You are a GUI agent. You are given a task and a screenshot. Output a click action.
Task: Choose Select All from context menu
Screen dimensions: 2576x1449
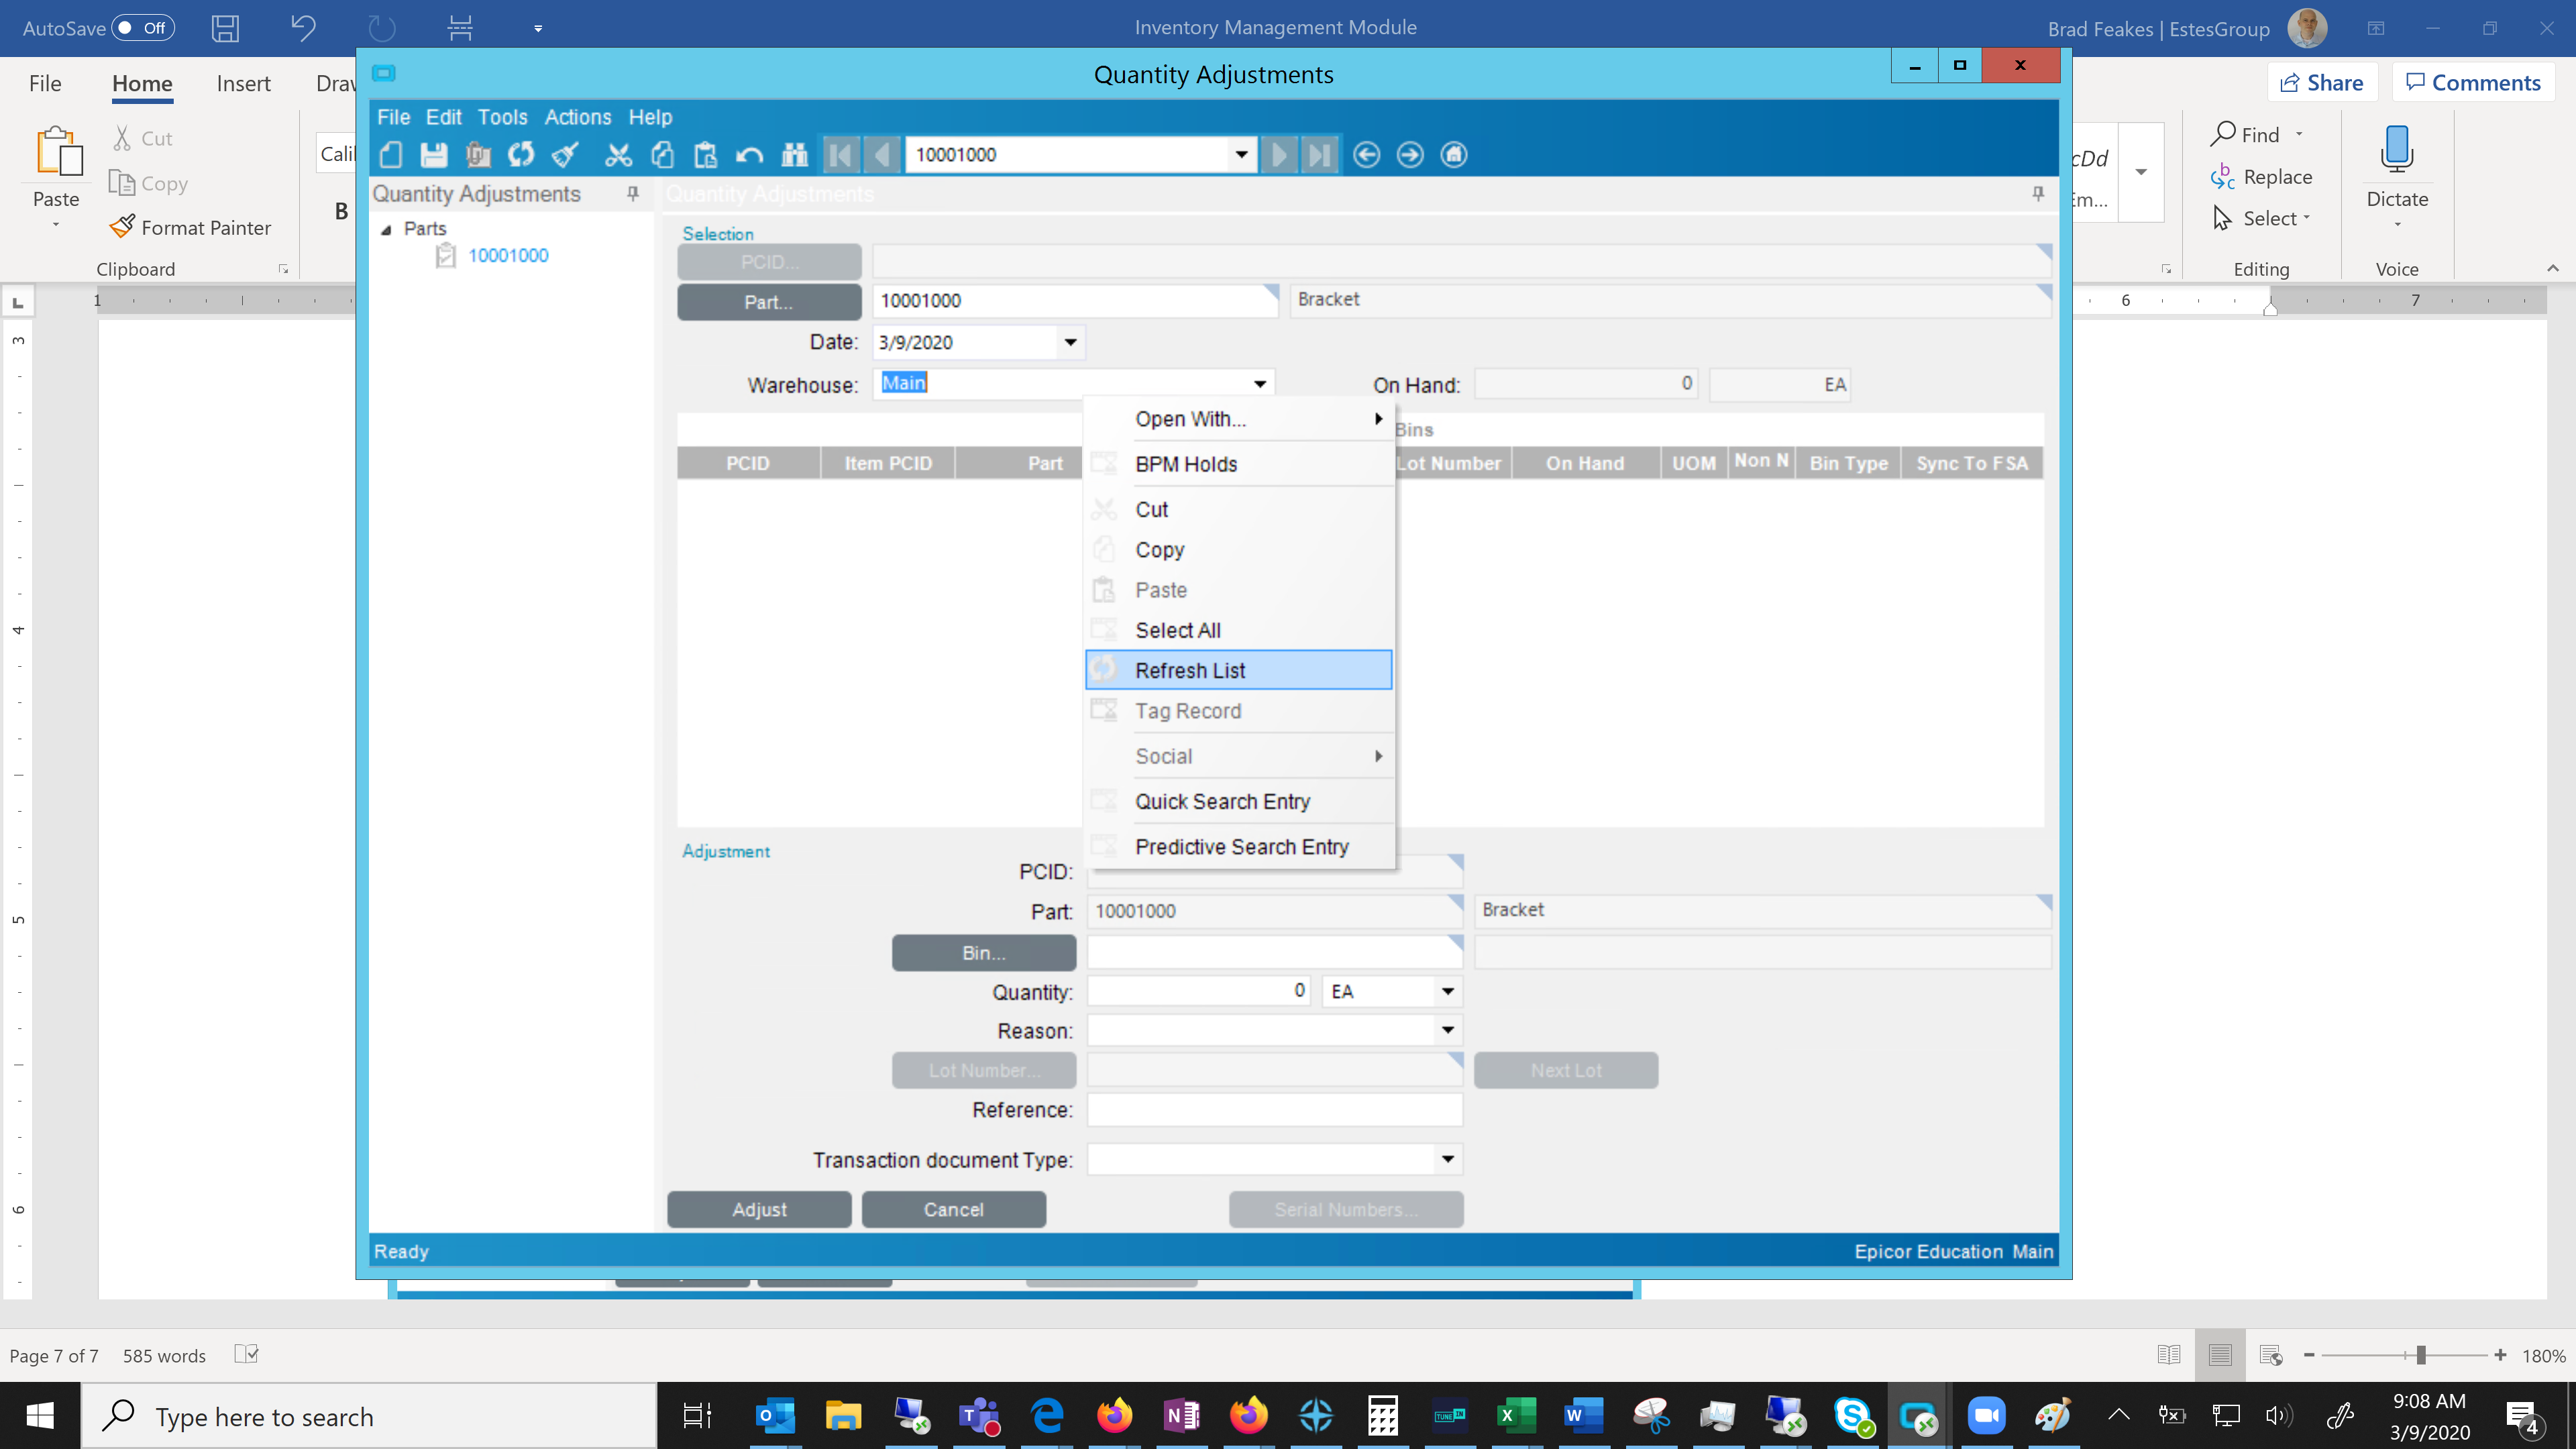pos(1240,630)
